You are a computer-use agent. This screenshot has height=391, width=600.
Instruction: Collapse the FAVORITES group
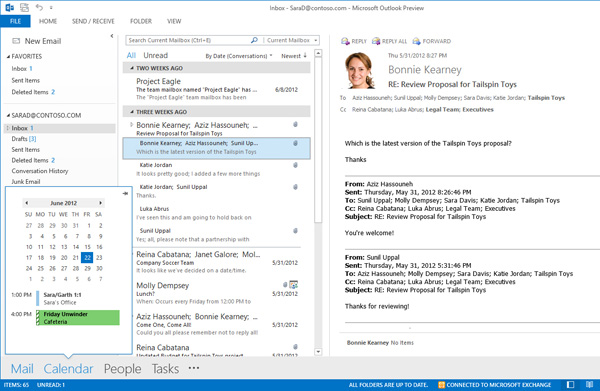[8, 57]
